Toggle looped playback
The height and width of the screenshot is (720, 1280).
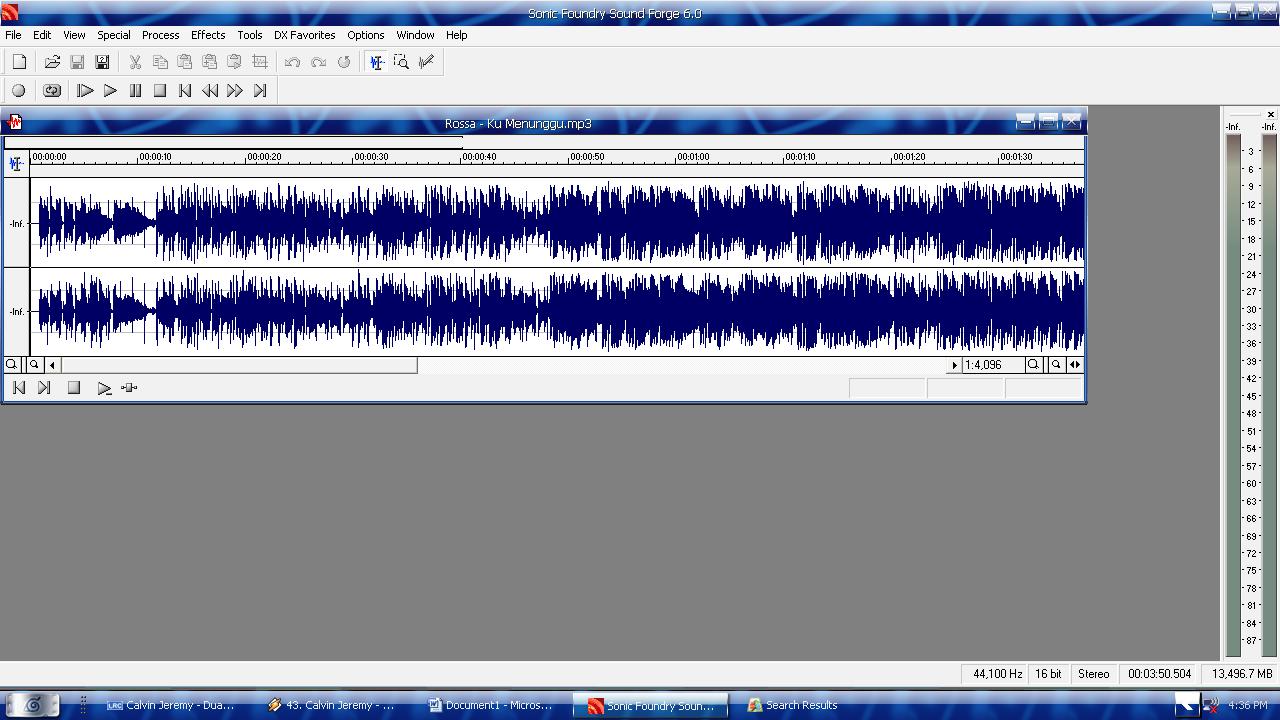[x=52, y=91]
